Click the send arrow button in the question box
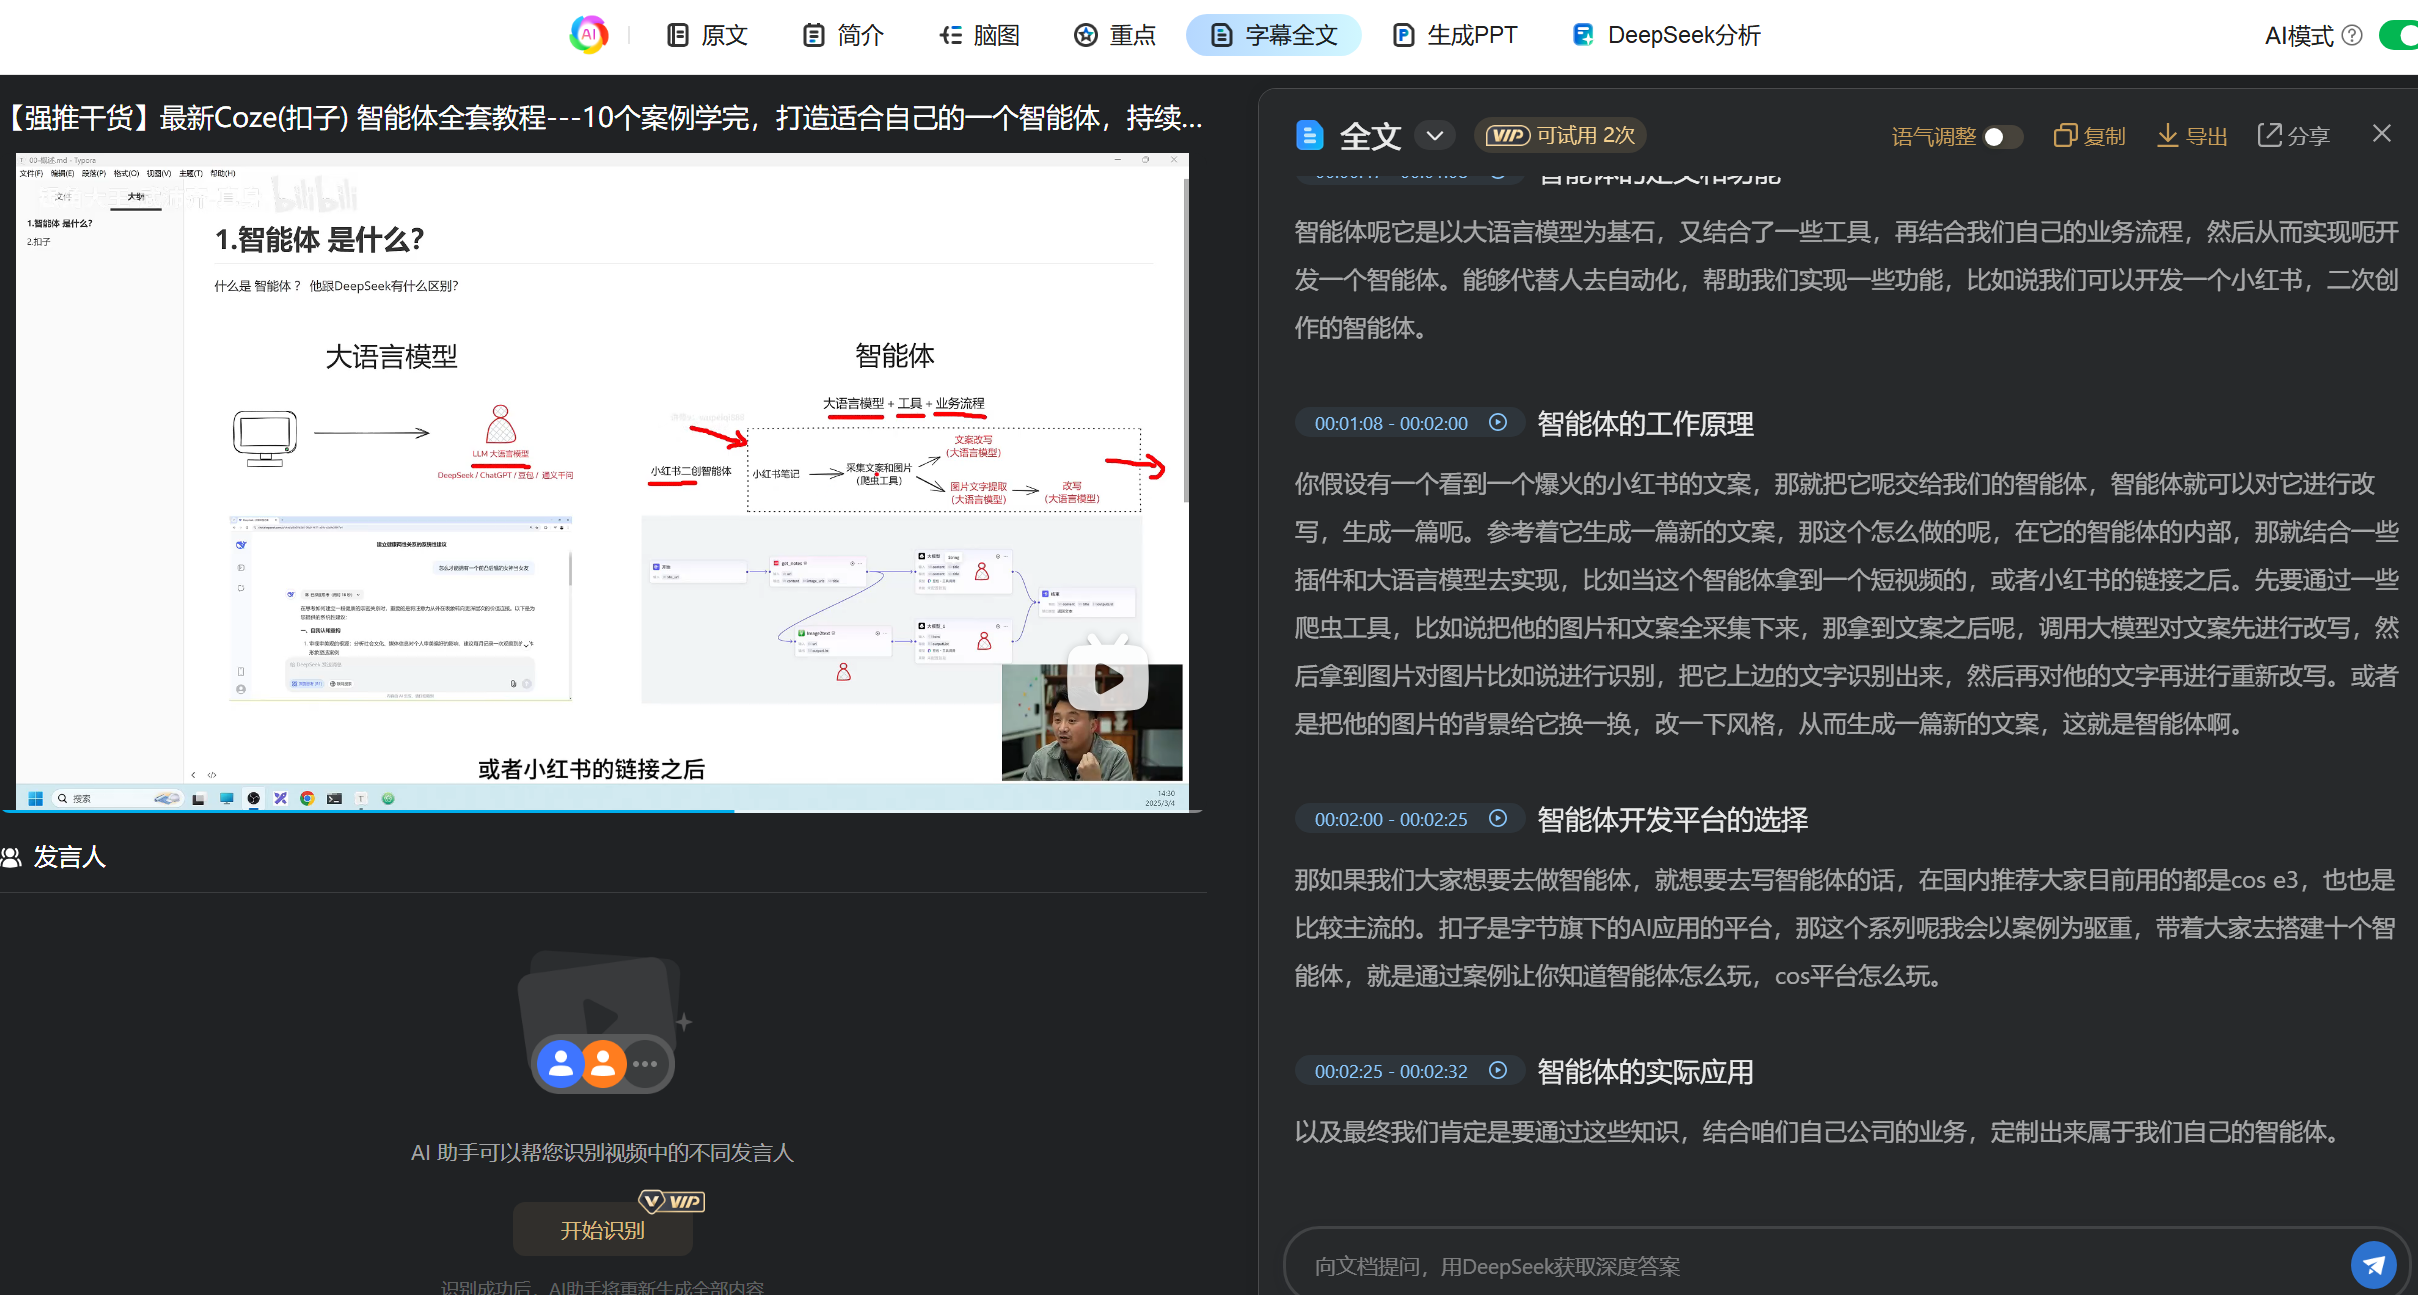 coord(2373,1265)
